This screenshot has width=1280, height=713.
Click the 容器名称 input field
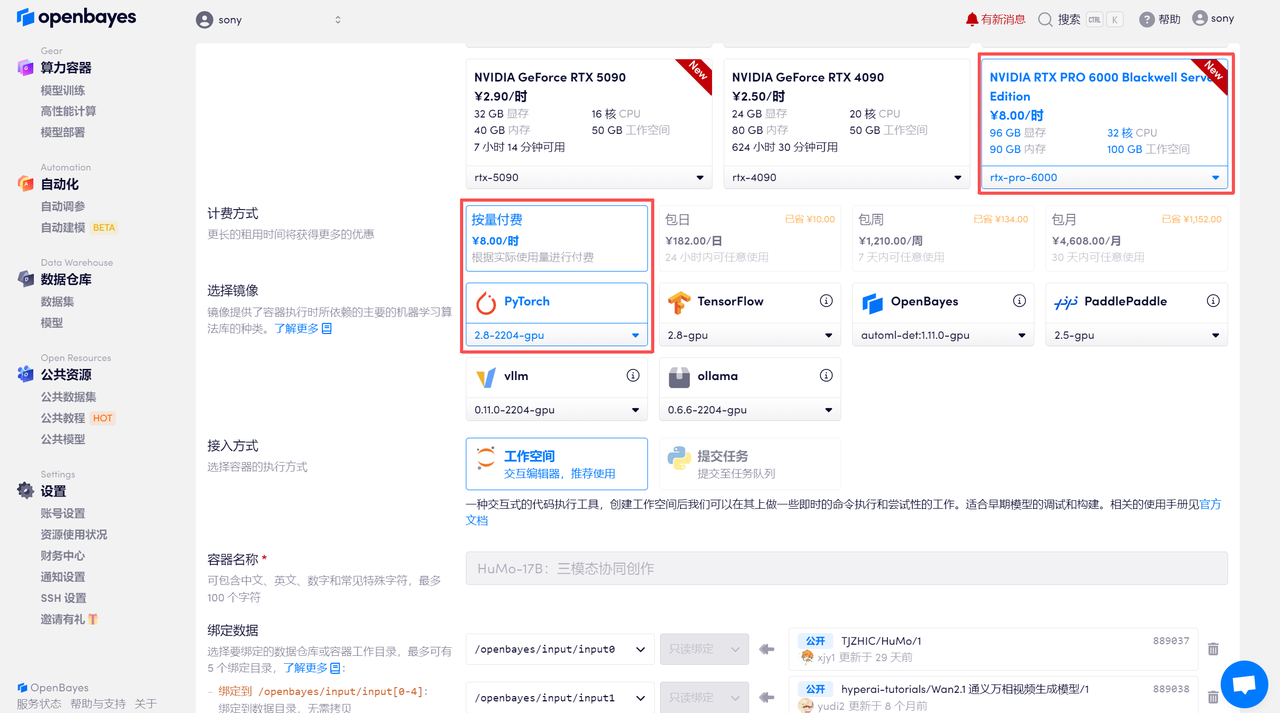[846, 568]
